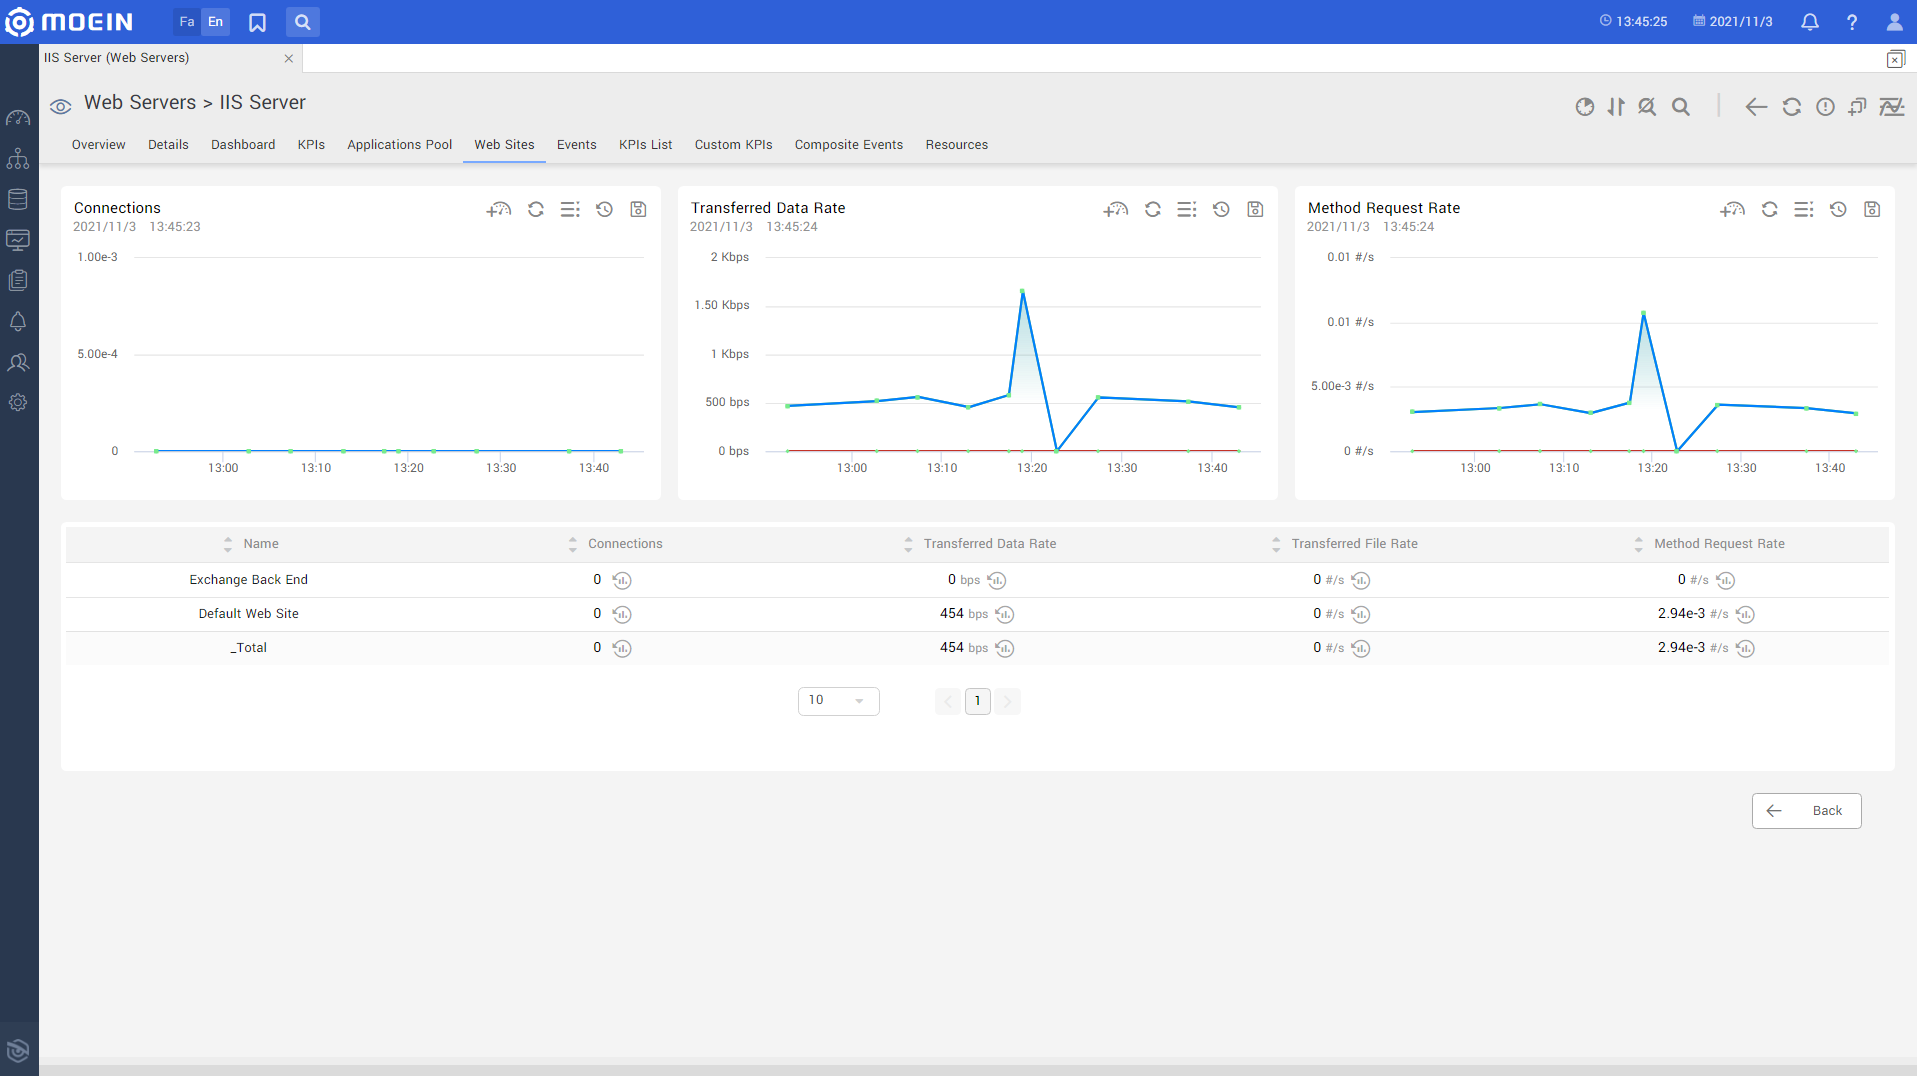The height and width of the screenshot is (1076, 1917).
Task: Add Method Request Rate chart to dashboard
Action: tap(1733, 209)
